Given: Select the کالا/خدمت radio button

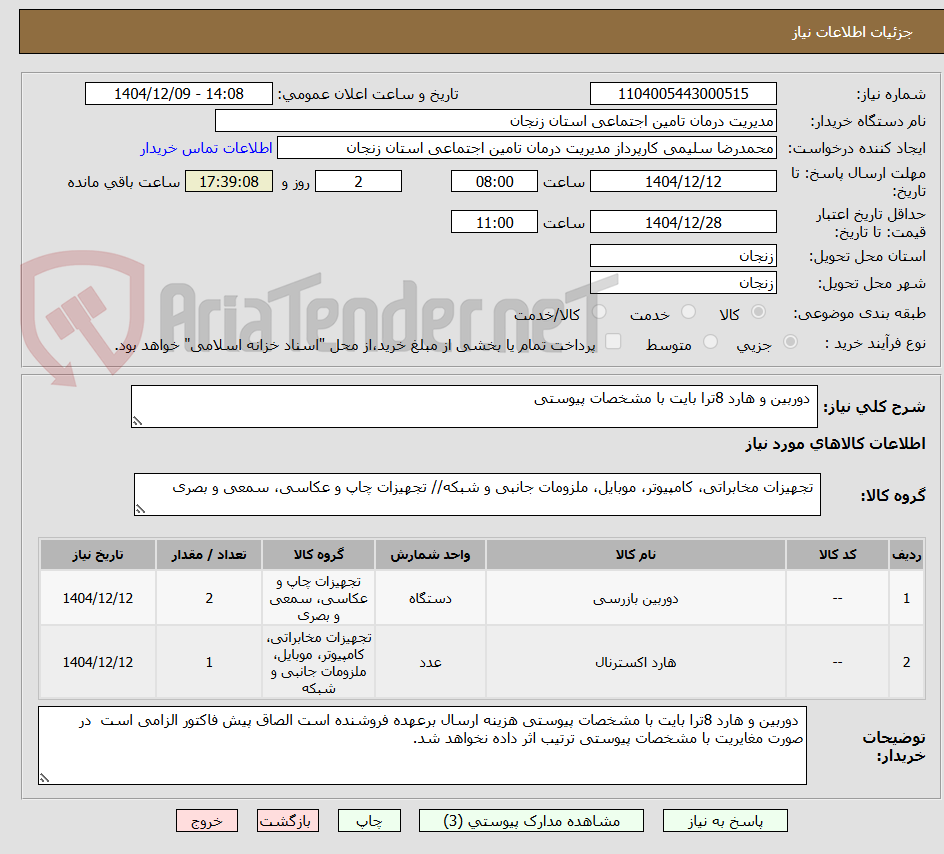Looking at the screenshot, I should click(x=599, y=312).
